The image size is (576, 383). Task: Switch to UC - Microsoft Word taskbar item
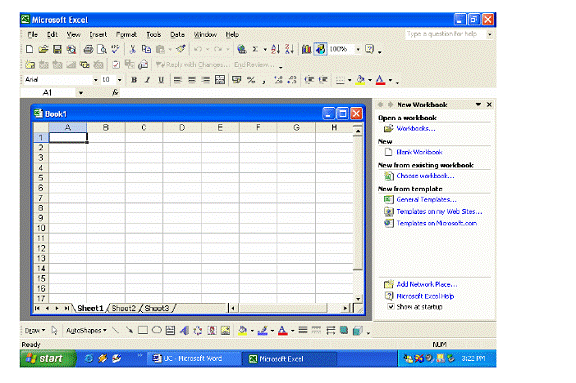point(194,359)
